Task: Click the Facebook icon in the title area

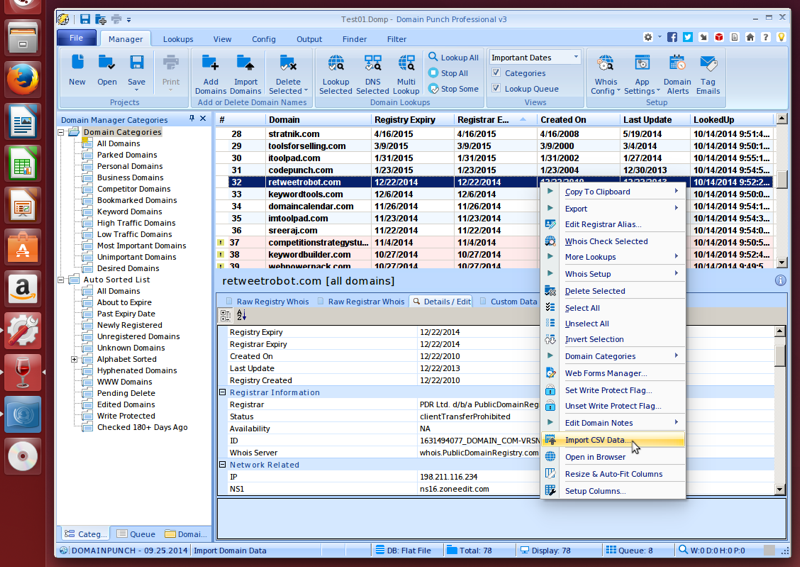Action: pos(672,37)
